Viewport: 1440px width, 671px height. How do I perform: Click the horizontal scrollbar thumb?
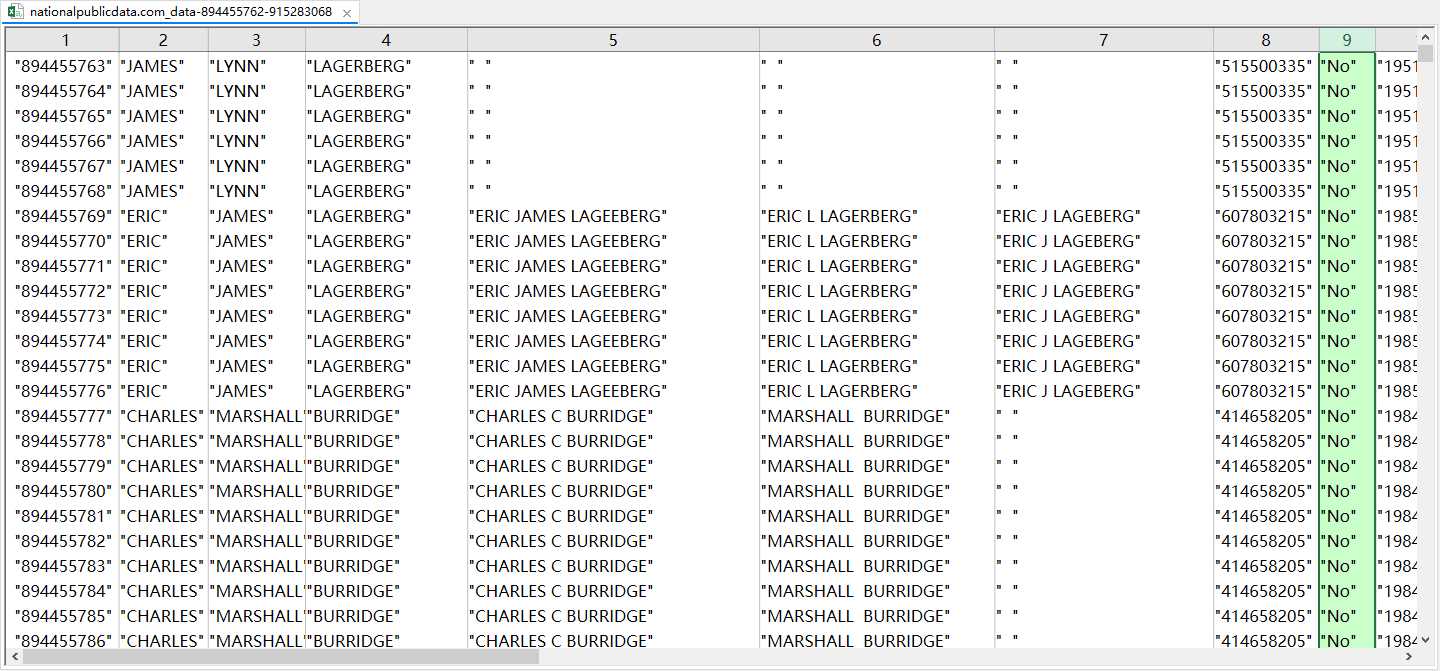click(281, 657)
